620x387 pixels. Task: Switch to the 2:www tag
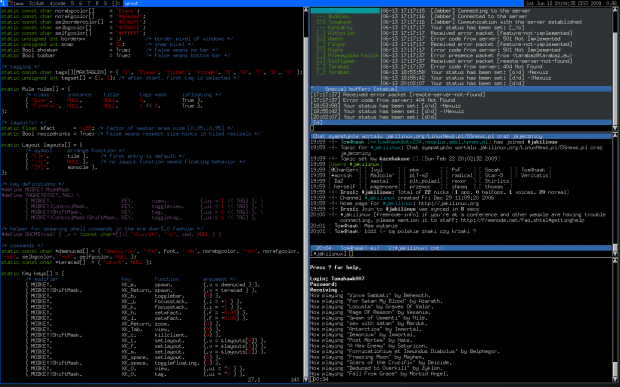(16, 3)
